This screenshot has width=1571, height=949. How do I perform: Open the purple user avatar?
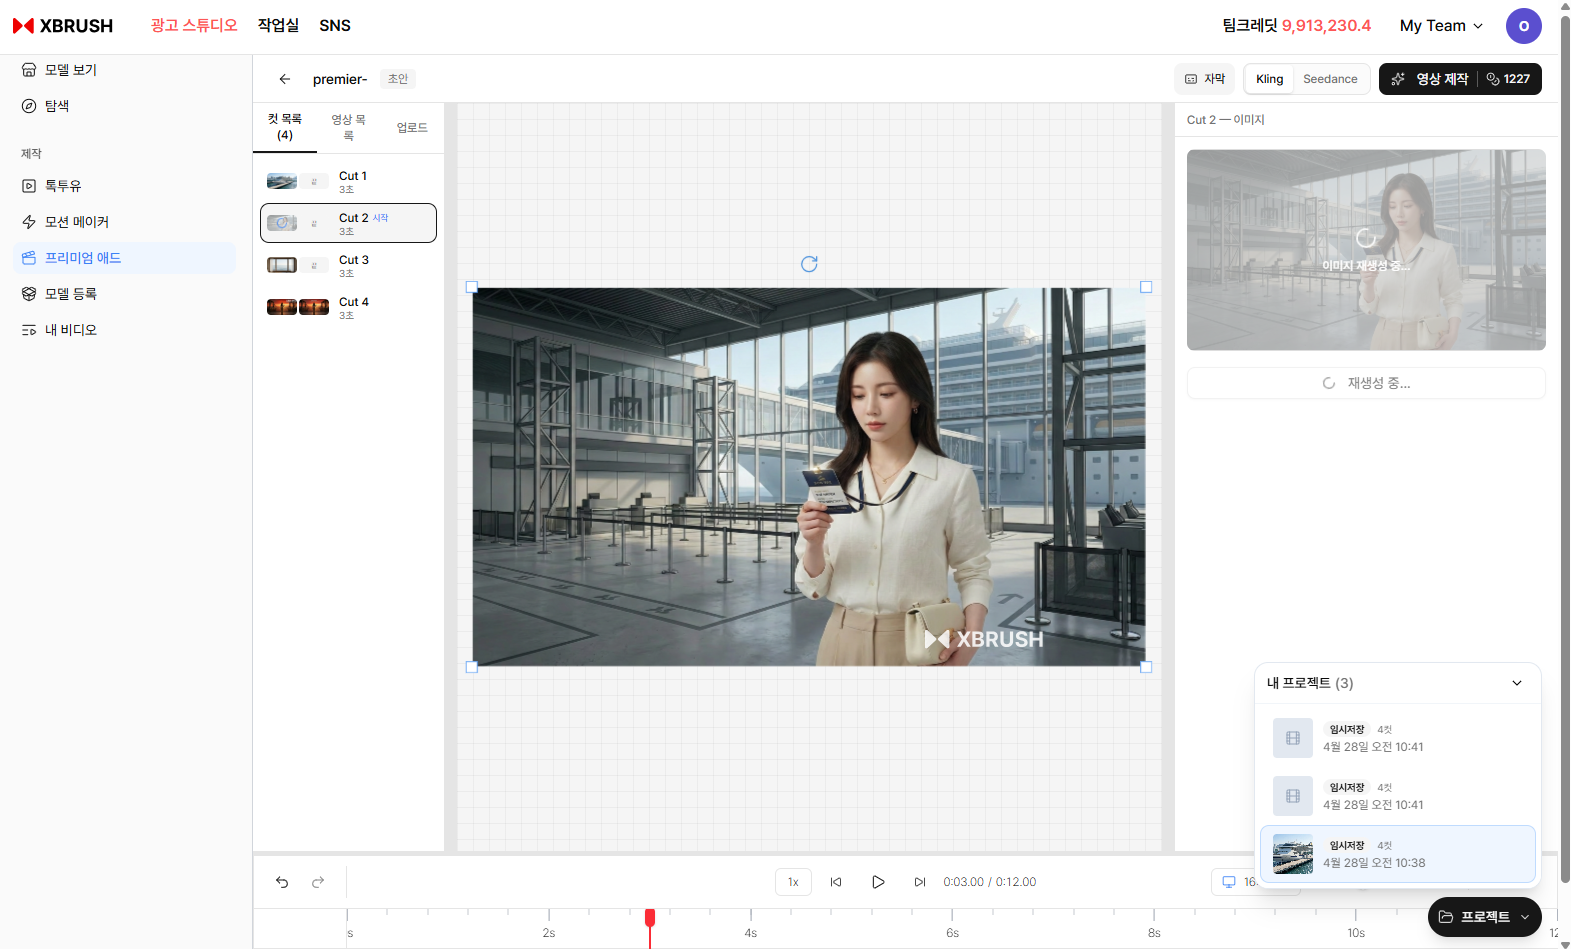coord(1523,26)
